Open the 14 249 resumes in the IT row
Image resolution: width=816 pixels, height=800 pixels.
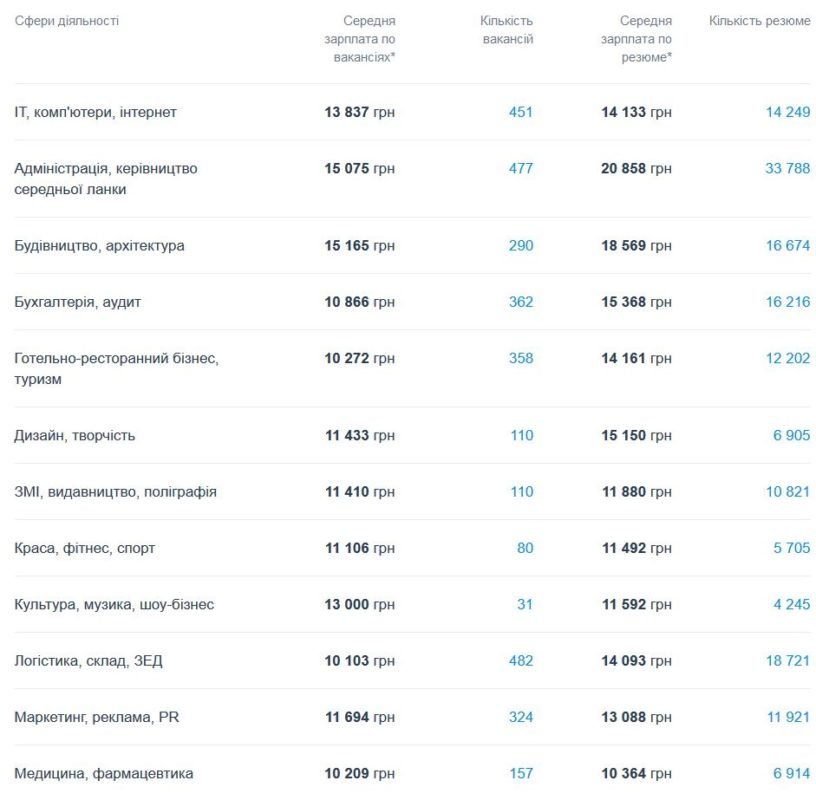[x=787, y=112]
